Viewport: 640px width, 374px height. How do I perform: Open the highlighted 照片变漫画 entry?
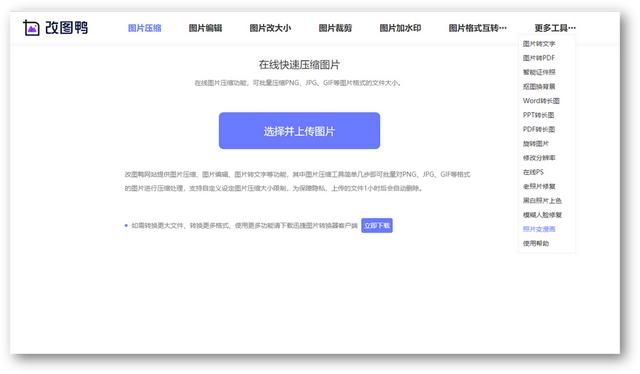pyautogui.click(x=539, y=229)
